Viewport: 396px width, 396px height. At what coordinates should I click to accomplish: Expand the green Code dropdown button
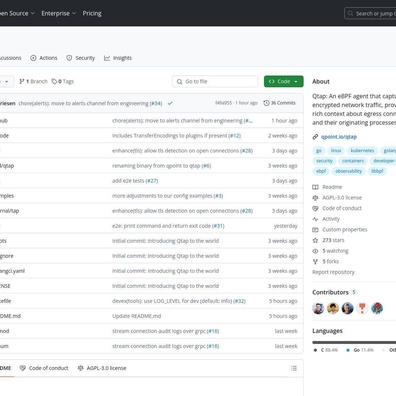coord(284,81)
